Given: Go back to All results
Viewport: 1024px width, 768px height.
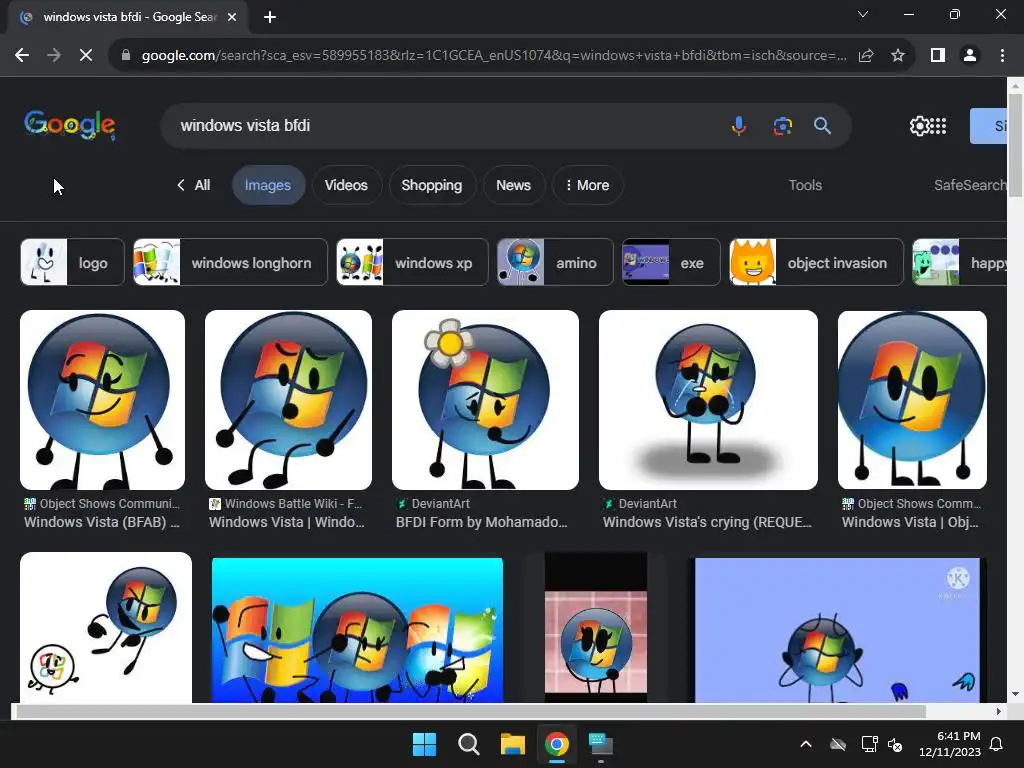Looking at the screenshot, I should [193, 185].
